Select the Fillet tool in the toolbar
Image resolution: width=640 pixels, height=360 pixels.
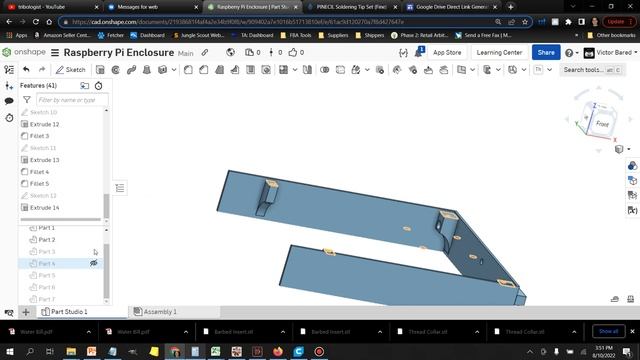coord(188,70)
